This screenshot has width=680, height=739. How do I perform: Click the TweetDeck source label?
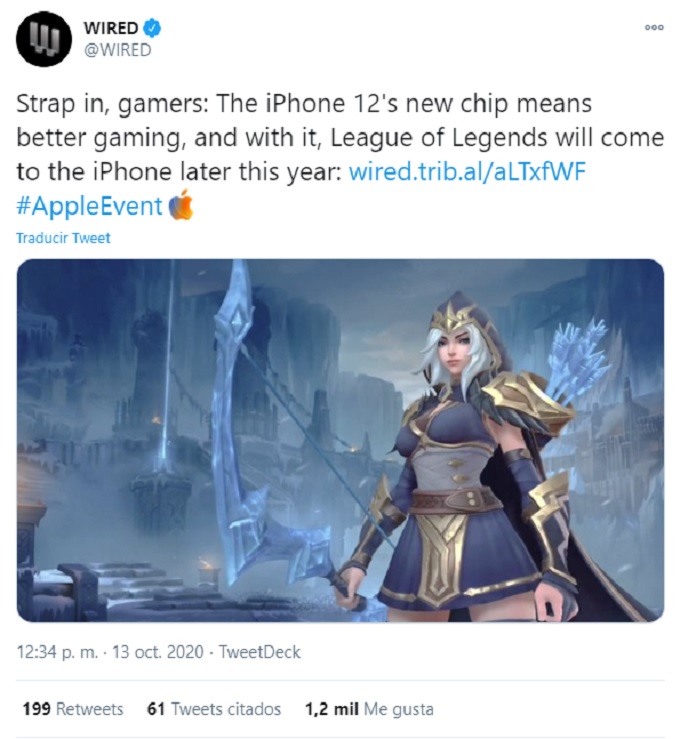pos(260,652)
